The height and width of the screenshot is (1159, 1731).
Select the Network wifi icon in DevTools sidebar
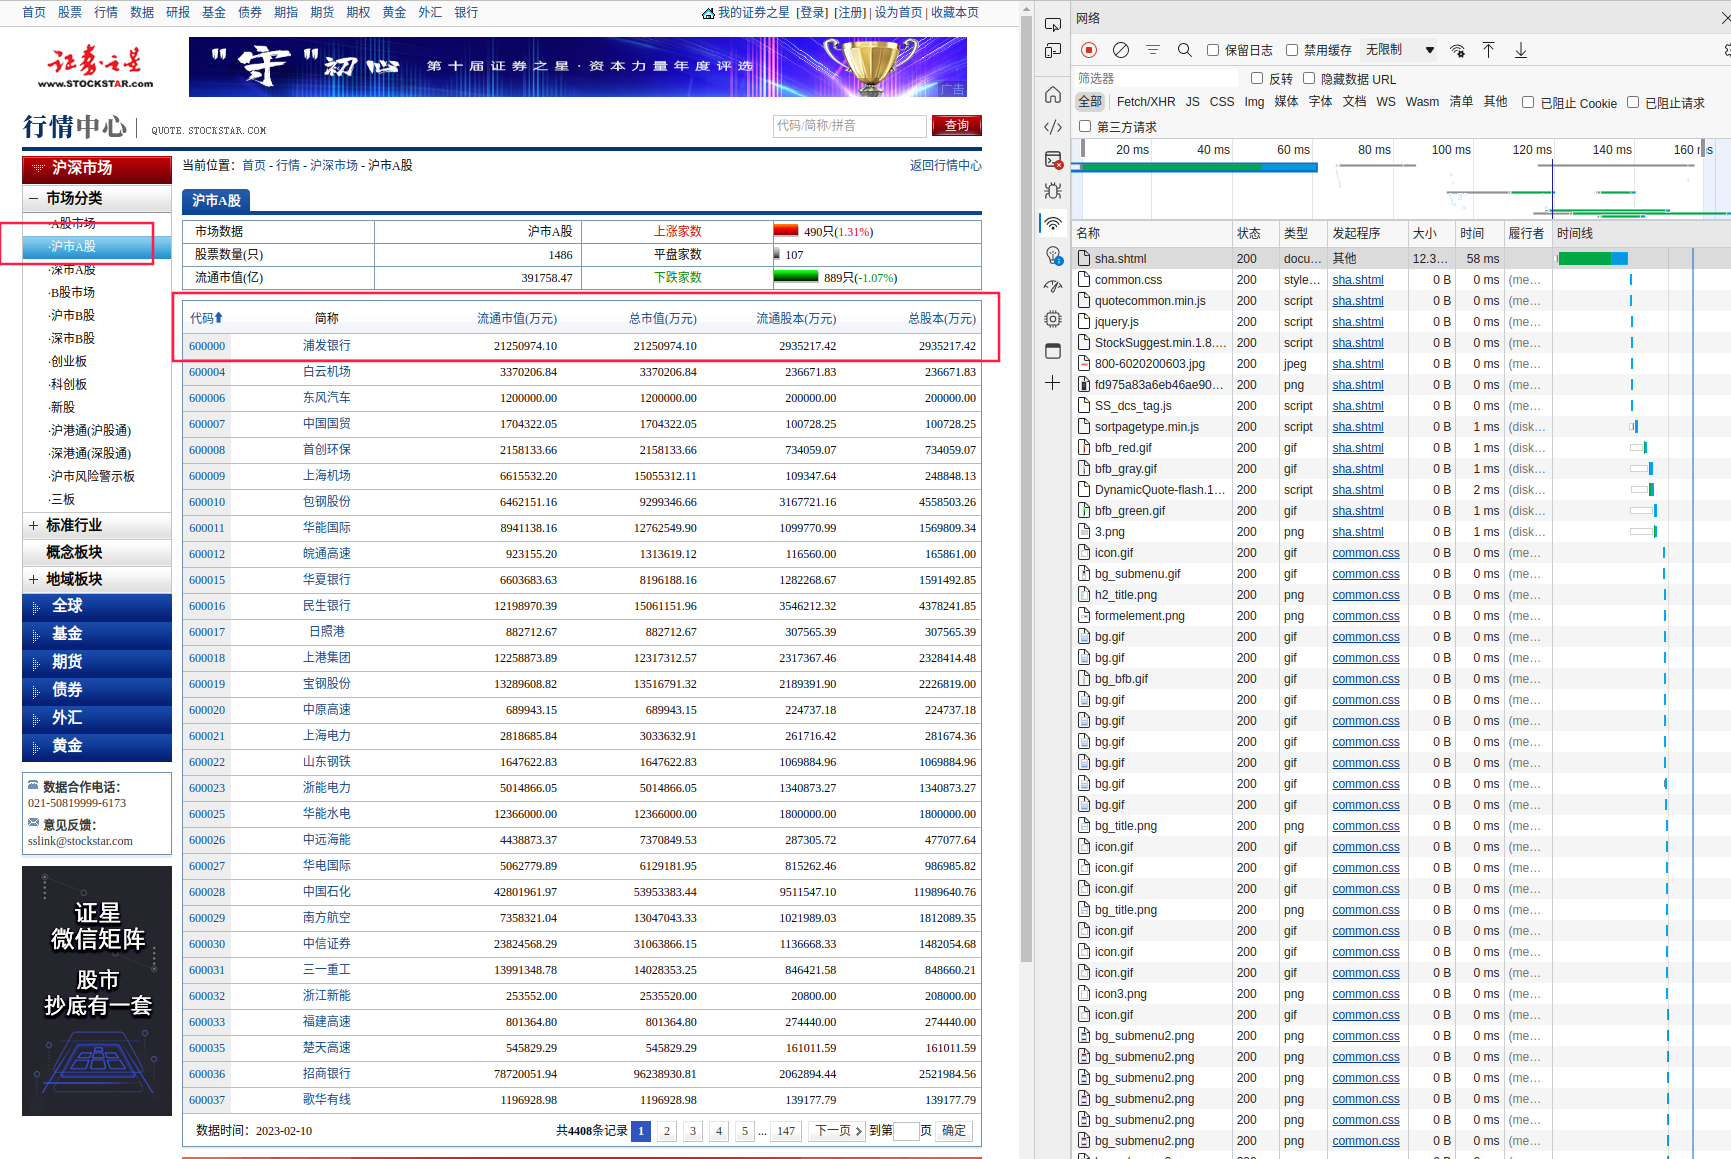1053,223
